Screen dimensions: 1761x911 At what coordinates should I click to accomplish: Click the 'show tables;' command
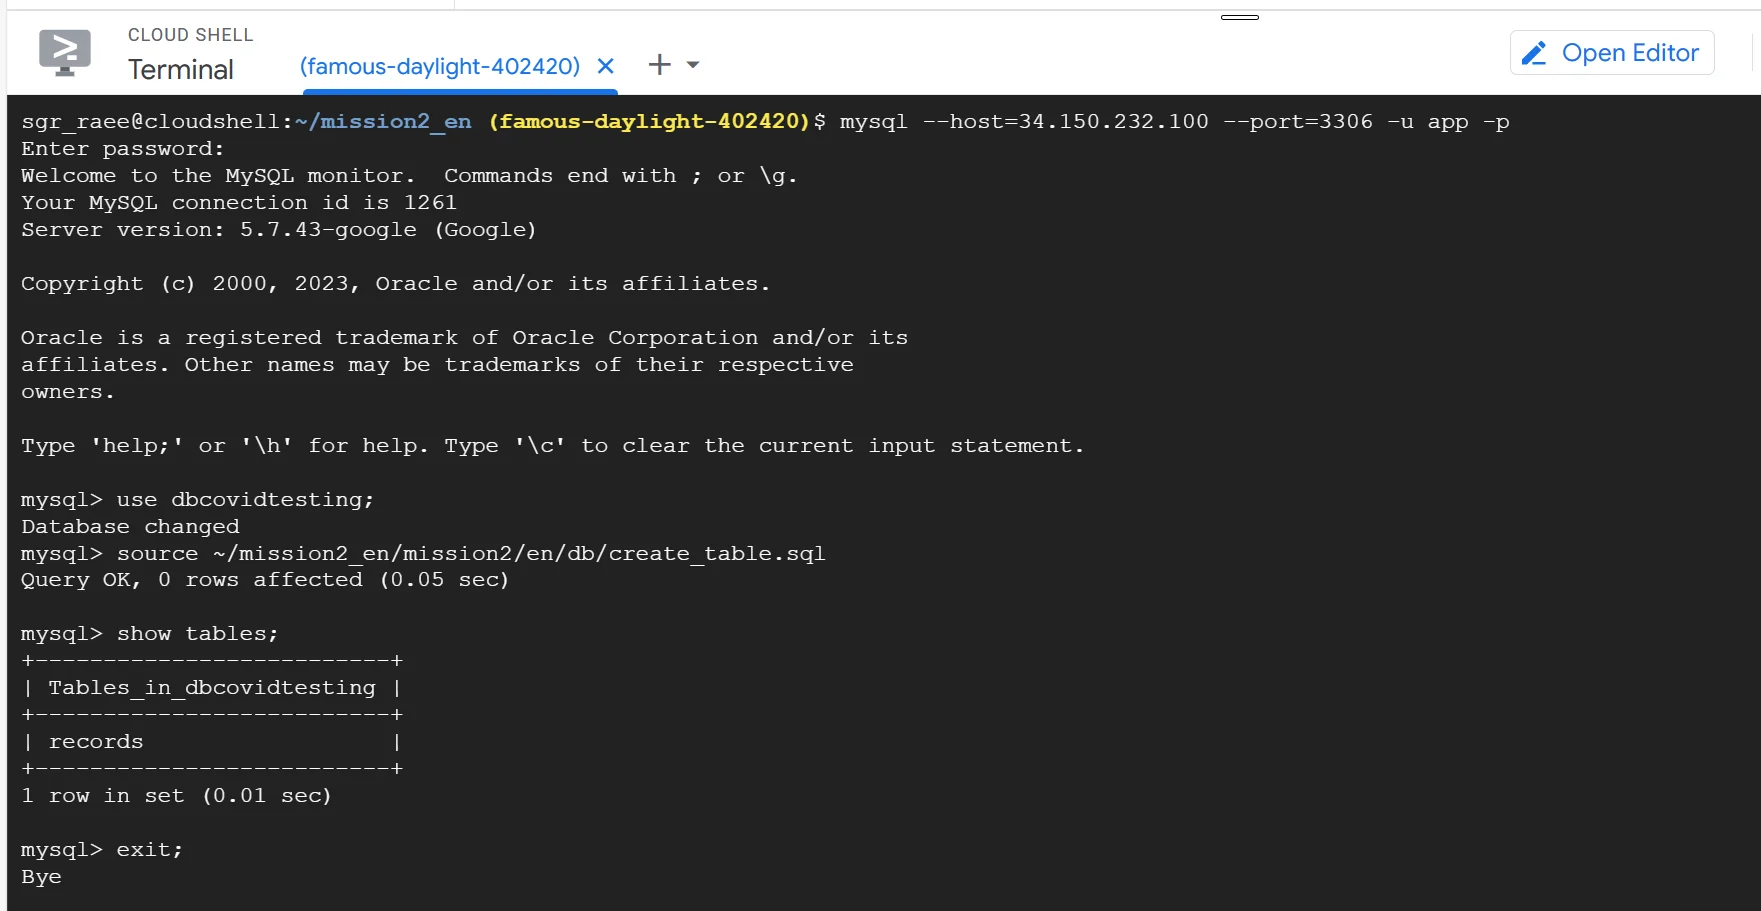pos(198,633)
